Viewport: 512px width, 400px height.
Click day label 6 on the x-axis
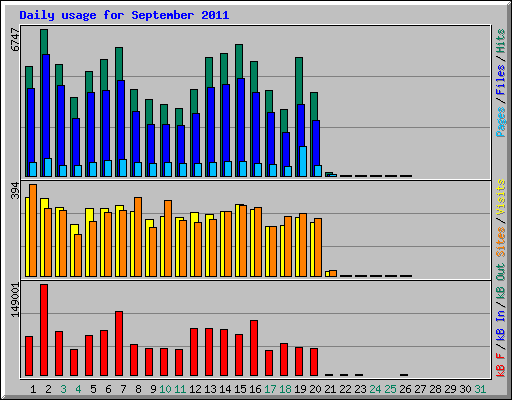[x=108, y=389]
